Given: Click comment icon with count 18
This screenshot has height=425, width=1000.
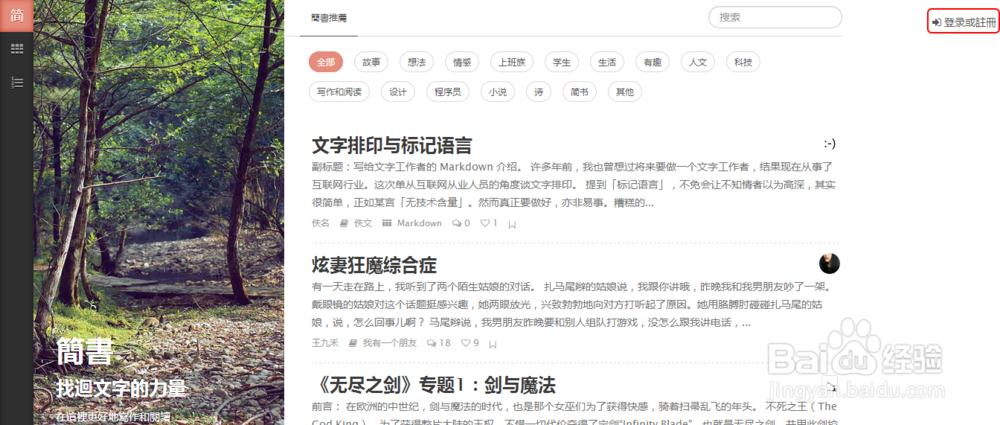Looking at the screenshot, I should click(x=431, y=343).
